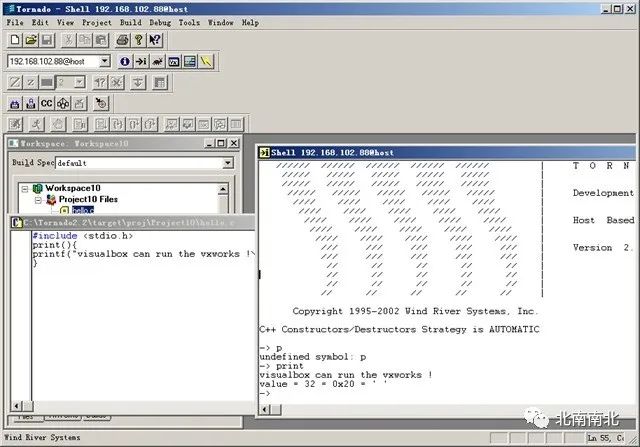Click 'Wind River Systems' status bar text
Viewport: 640px width, 447px height.
click(x=42, y=437)
